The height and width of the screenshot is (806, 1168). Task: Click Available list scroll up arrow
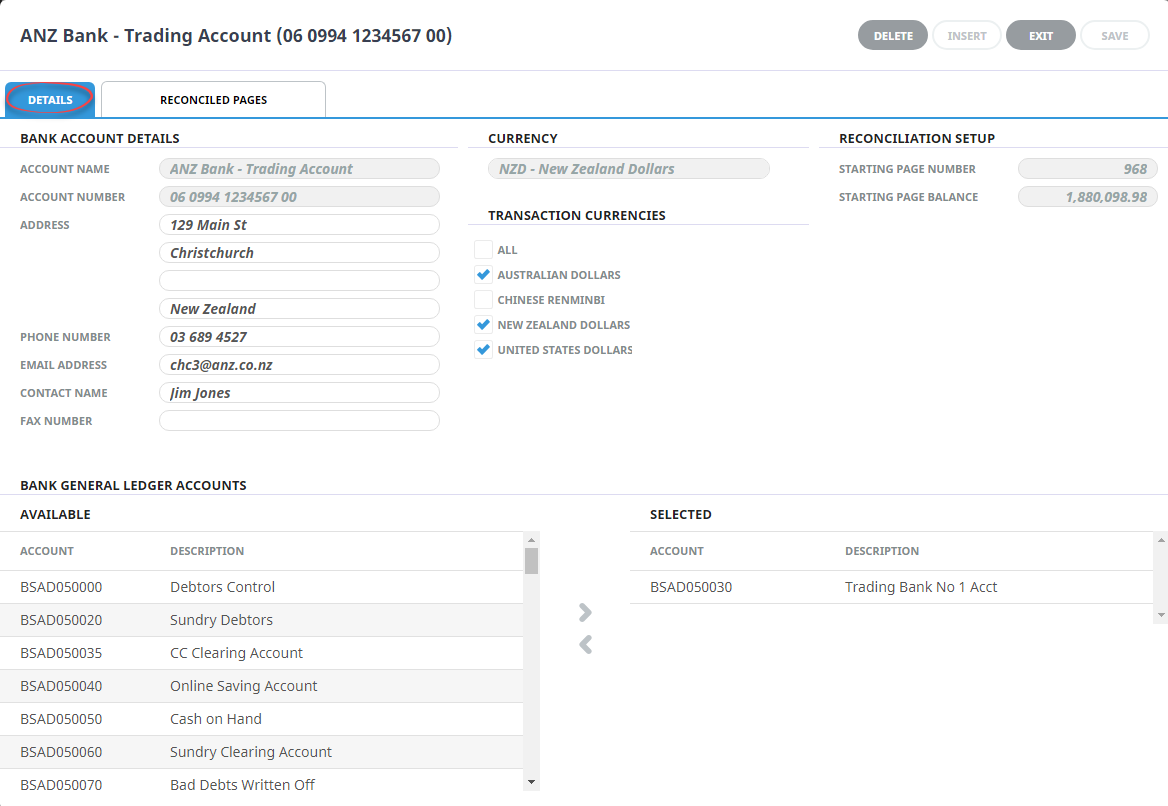(x=531, y=540)
